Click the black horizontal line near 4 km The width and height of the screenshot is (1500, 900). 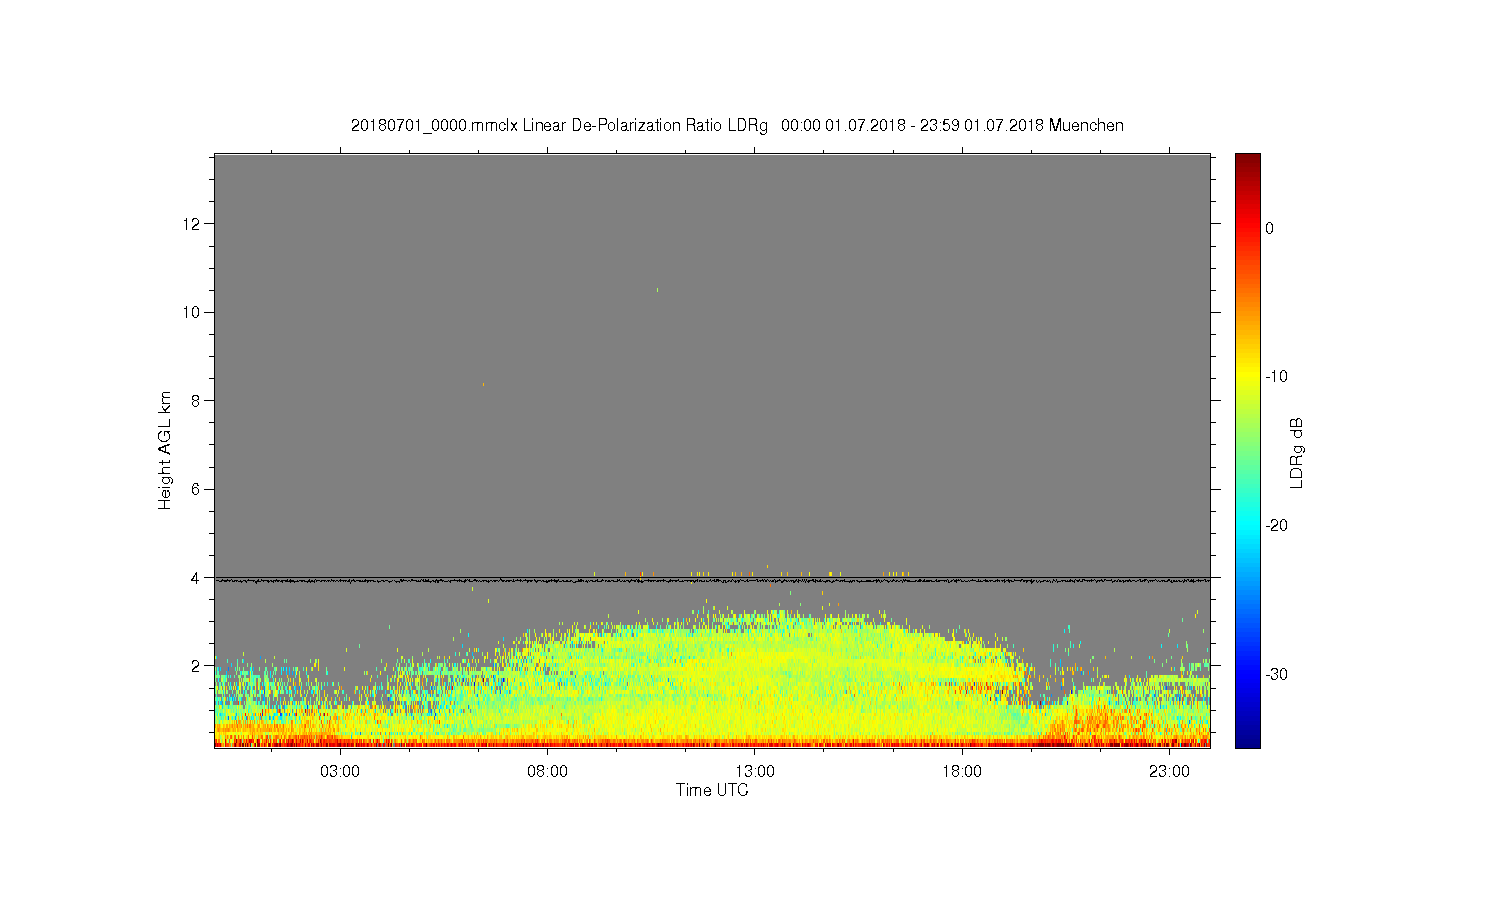(712, 579)
